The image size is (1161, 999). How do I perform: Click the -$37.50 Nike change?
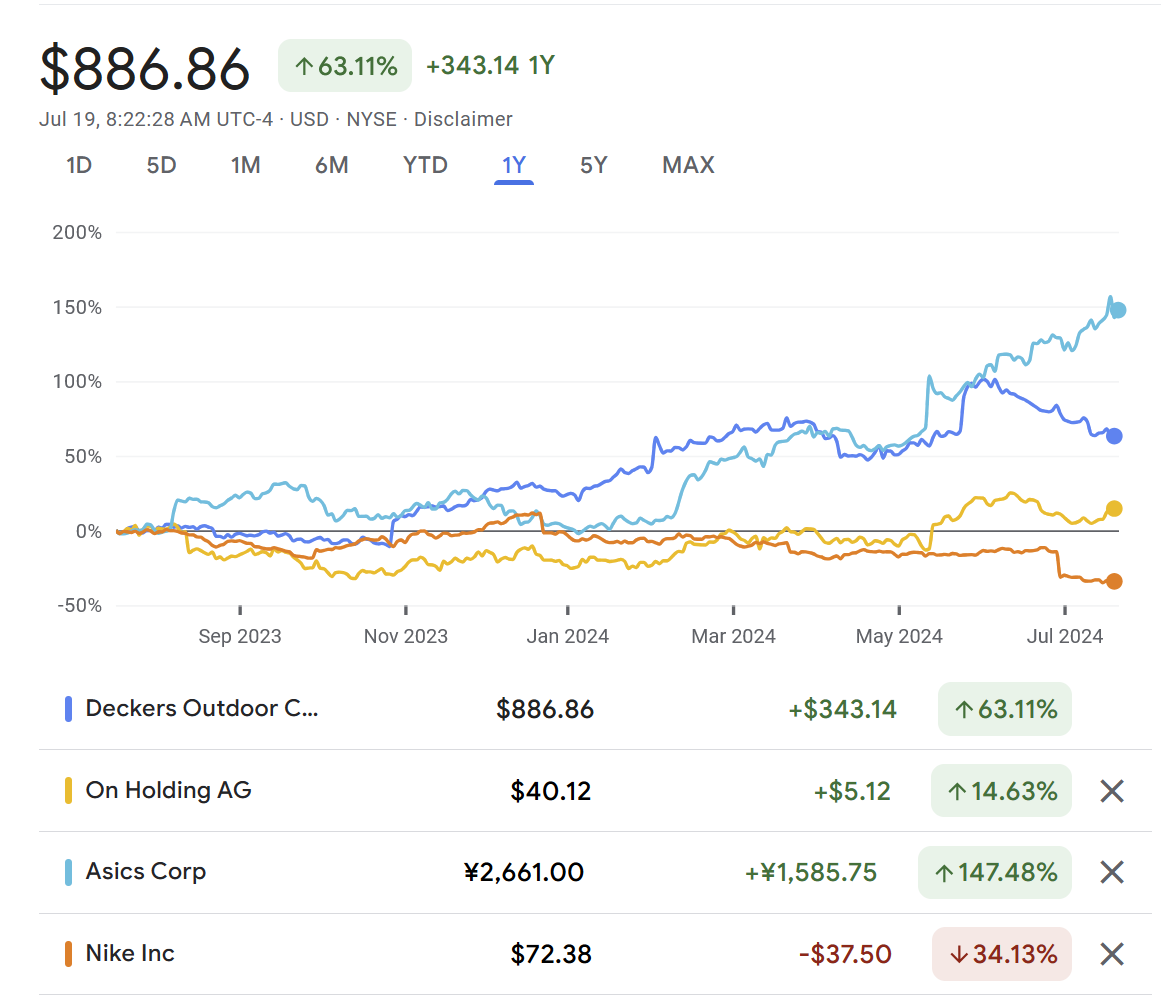point(845,954)
